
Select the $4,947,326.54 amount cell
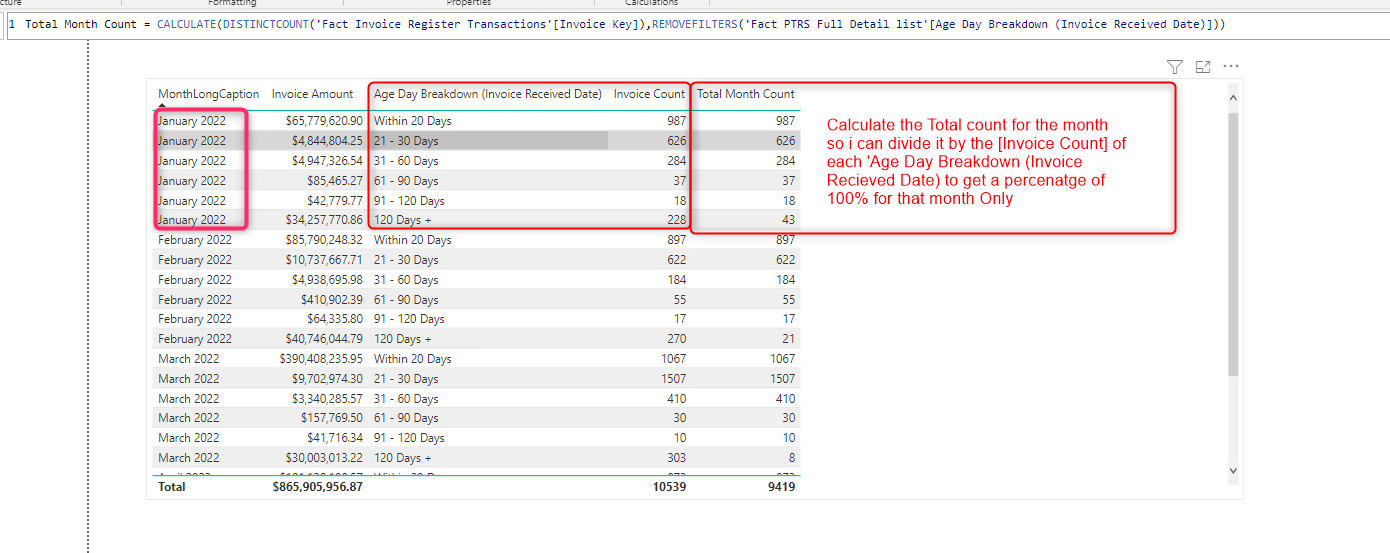[x=328, y=161]
